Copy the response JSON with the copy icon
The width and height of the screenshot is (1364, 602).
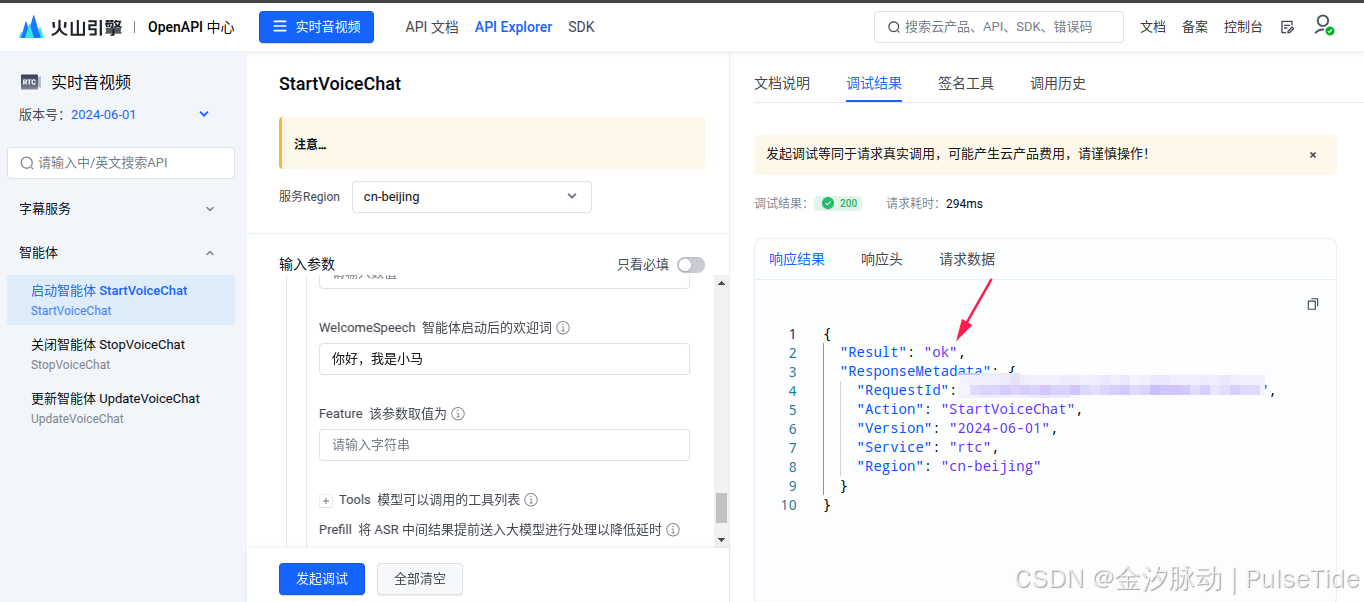click(x=1313, y=304)
